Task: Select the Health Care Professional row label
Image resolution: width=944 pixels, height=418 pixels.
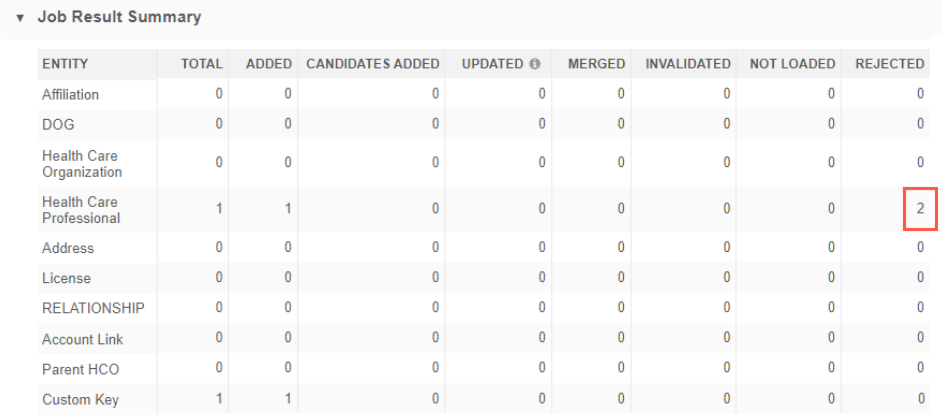Action: 81,210
